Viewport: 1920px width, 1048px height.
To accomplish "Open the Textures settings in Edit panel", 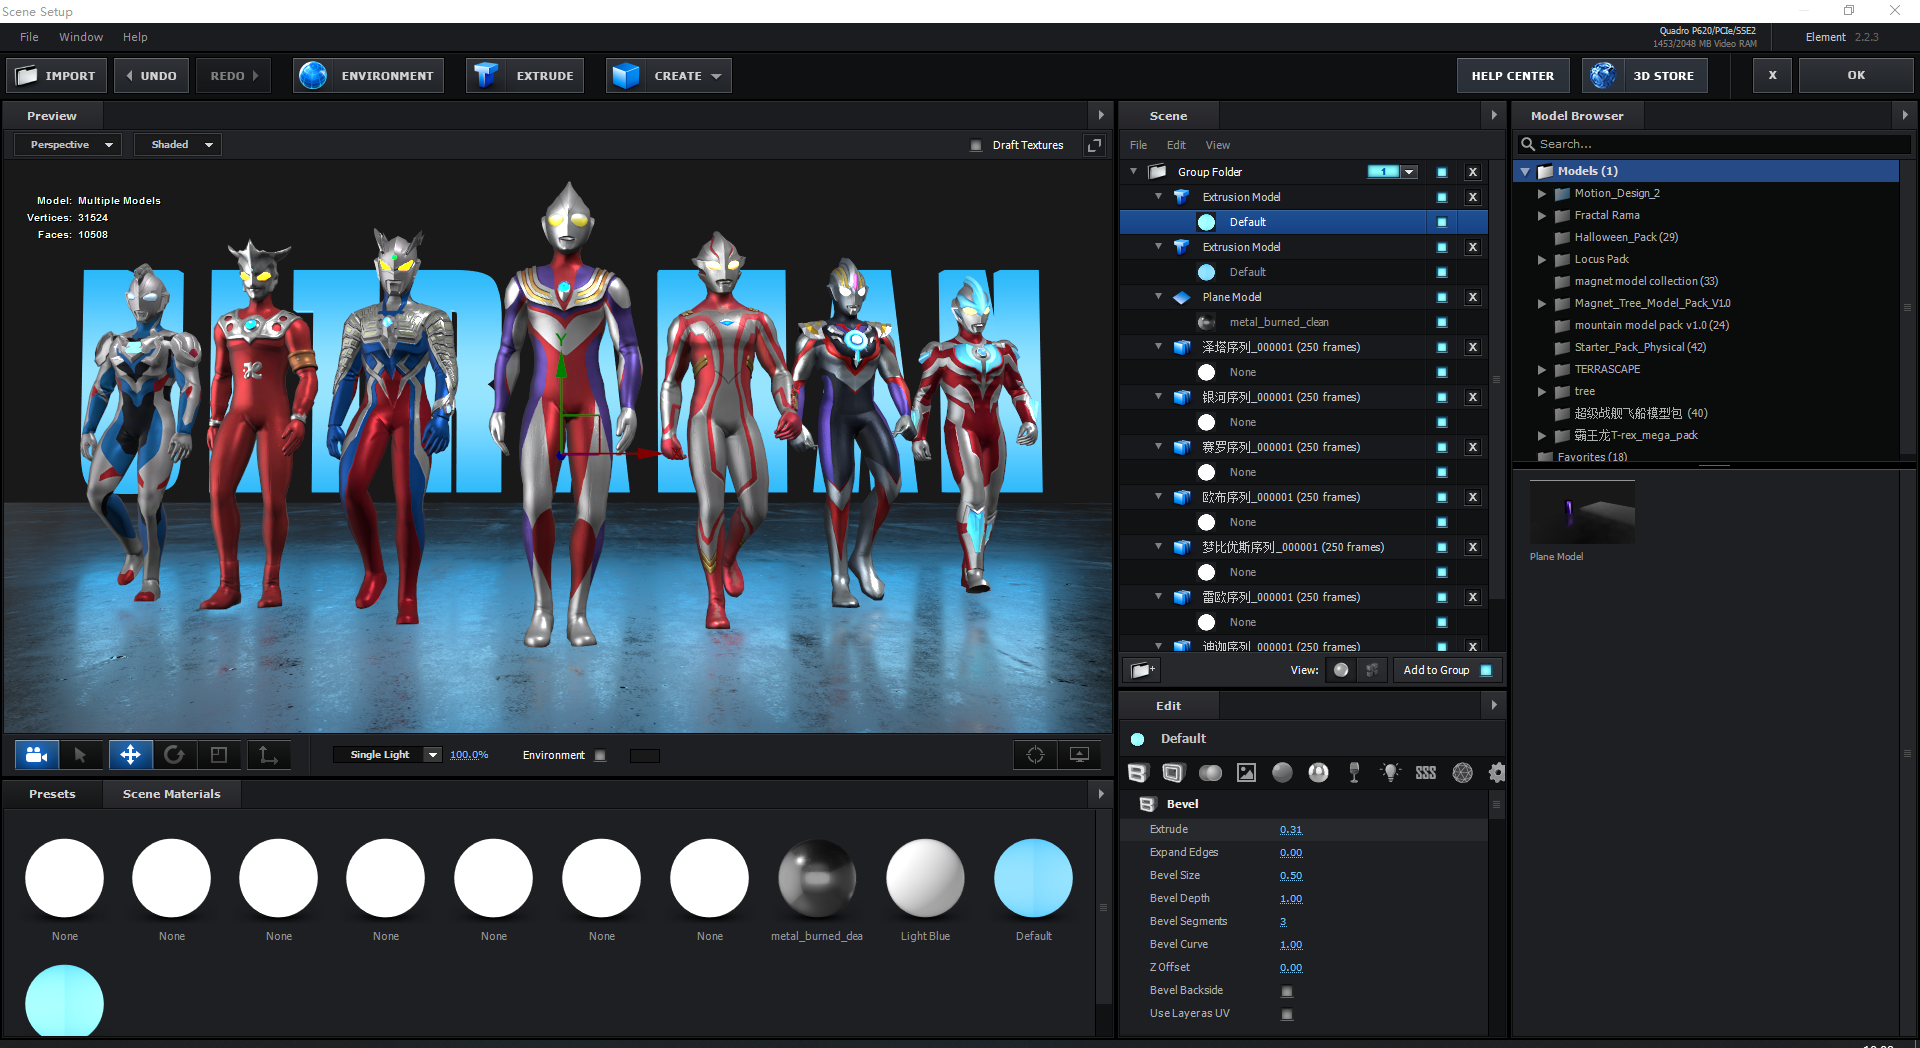I will [1246, 772].
